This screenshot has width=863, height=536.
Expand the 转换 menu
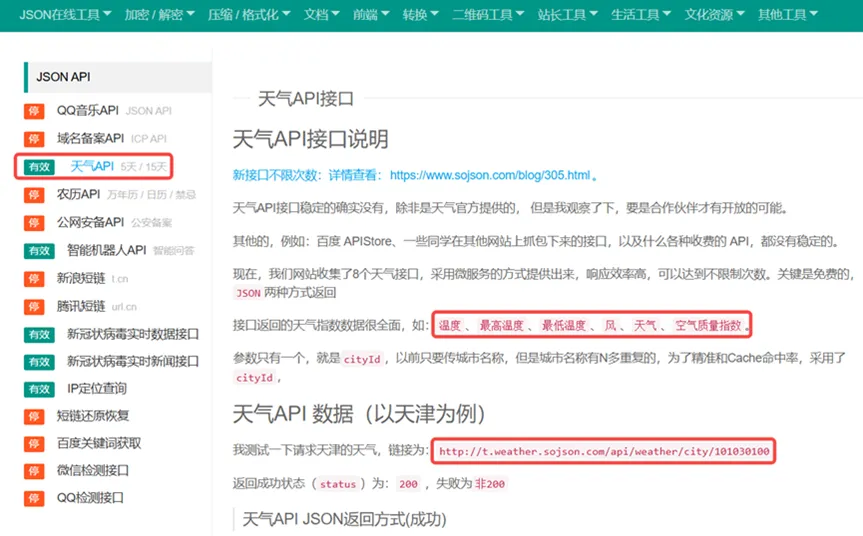tap(420, 14)
